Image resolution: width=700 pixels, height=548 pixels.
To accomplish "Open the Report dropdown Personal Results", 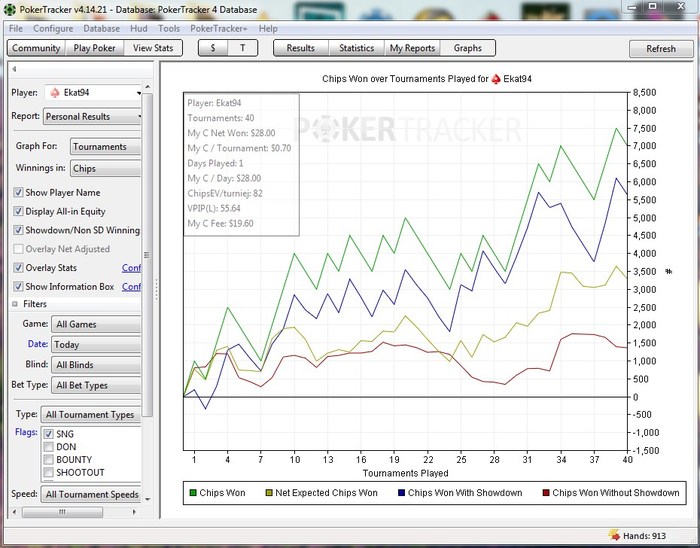I will click(92, 116).
